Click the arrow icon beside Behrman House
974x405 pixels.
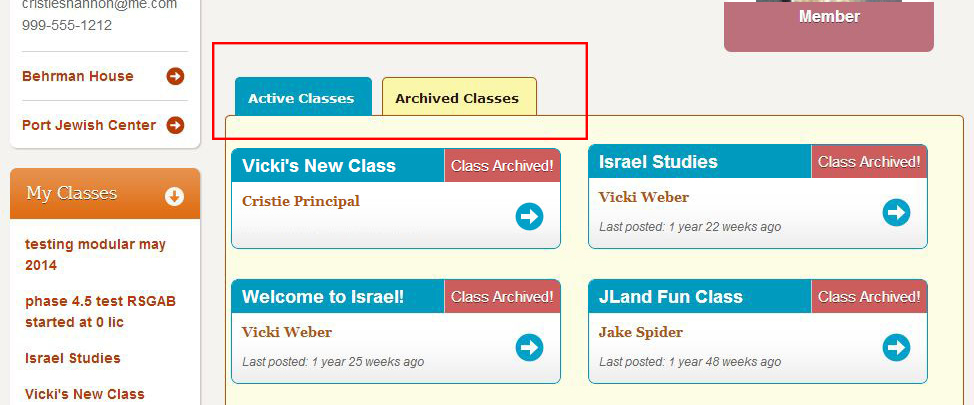175,76
